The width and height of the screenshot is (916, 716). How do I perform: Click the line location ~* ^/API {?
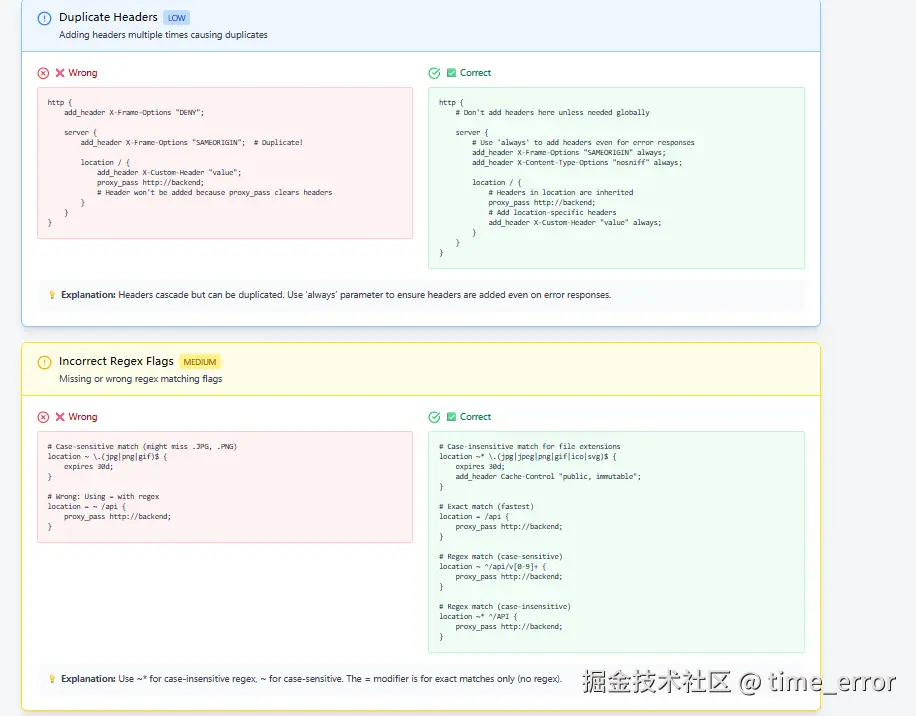coord(478,616)
